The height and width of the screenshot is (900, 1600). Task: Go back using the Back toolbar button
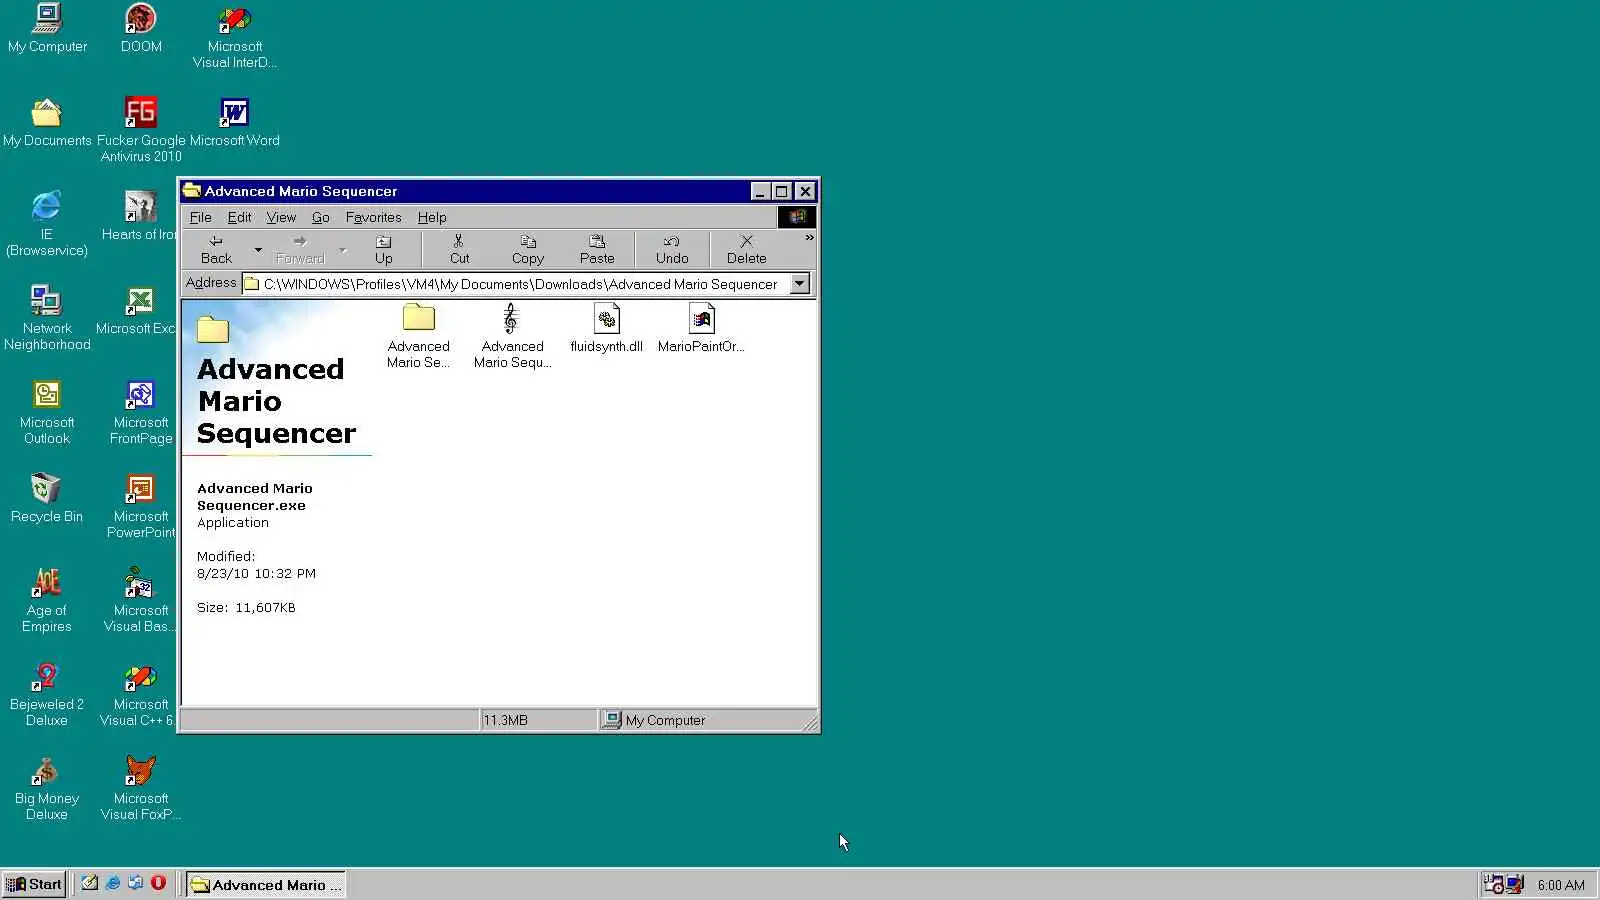click(216, 249)
